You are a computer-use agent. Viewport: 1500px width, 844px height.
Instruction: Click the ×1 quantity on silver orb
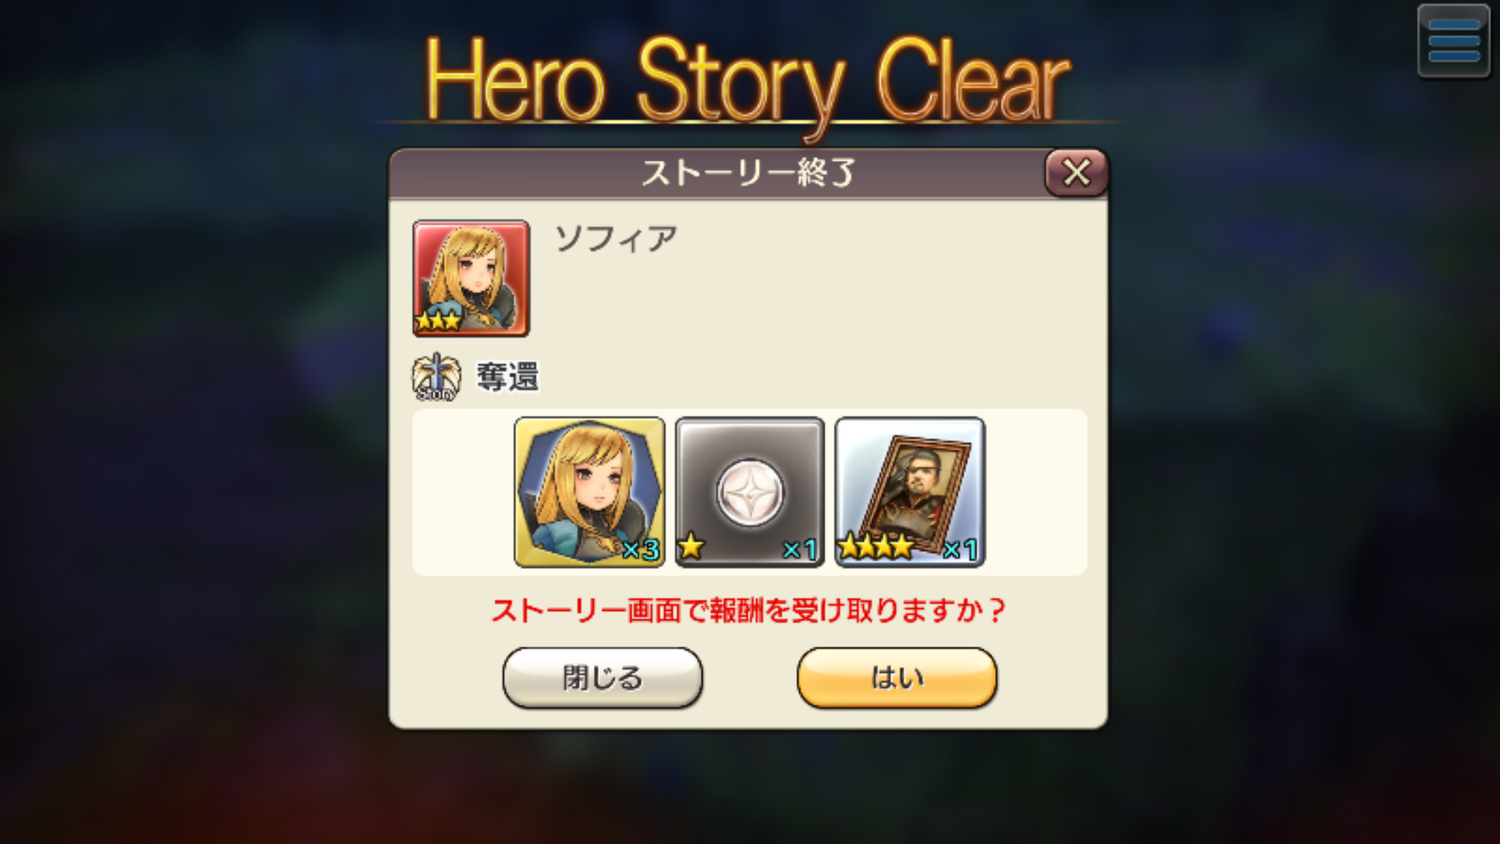pyautogui.click(x=800, y=549)
